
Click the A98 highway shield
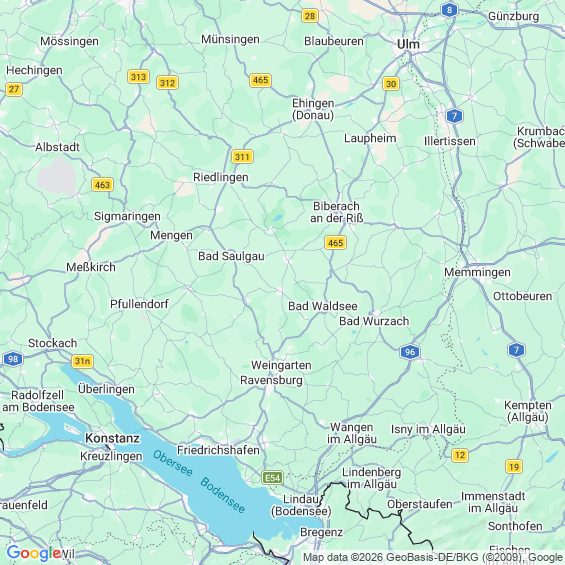13,359
